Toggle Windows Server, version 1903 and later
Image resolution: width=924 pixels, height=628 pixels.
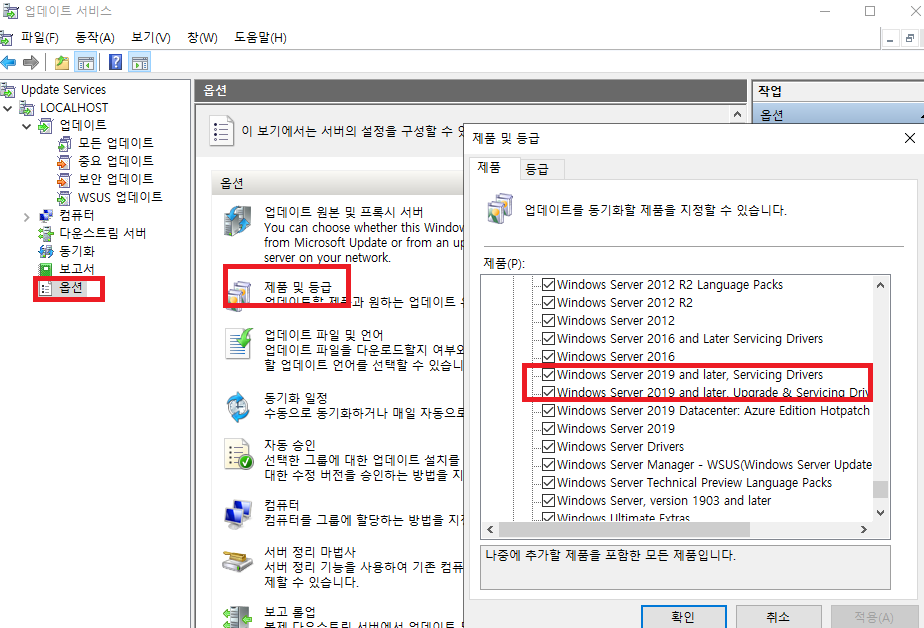(549, 501)
